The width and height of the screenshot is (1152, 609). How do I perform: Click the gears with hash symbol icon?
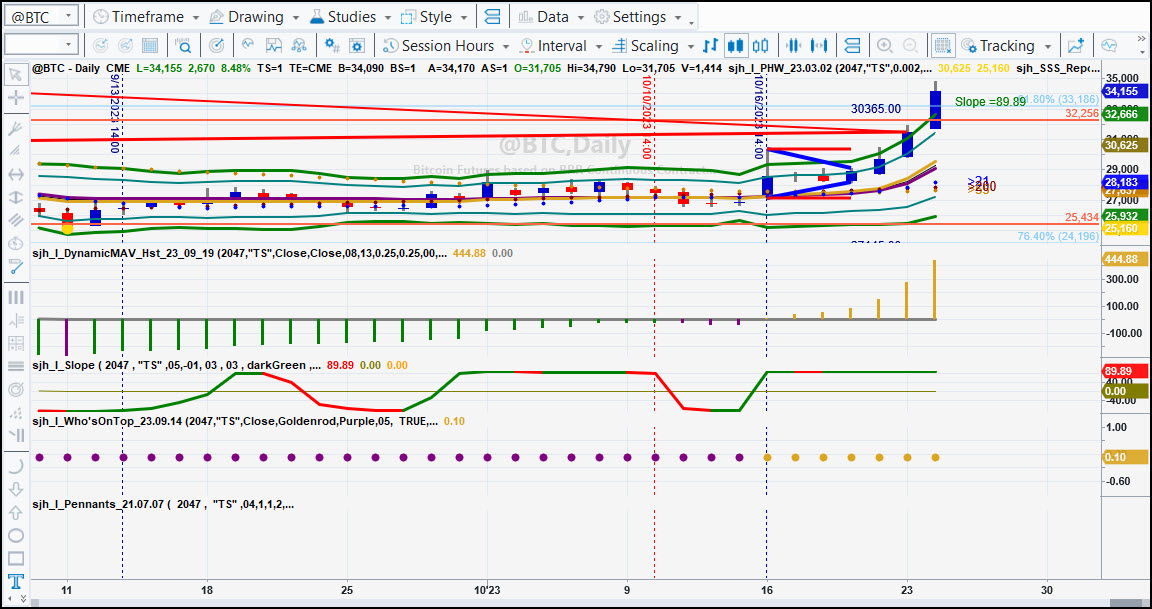331,46
